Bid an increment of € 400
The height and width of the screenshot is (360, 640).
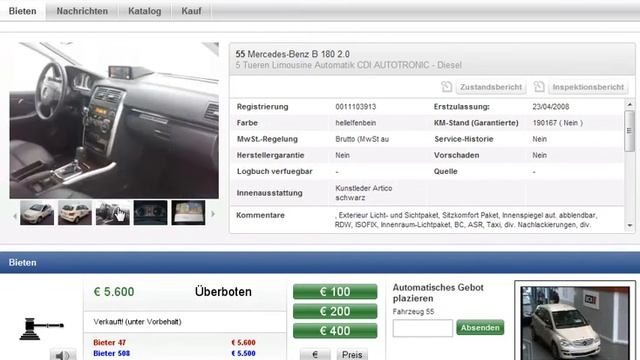coord(335,331)
